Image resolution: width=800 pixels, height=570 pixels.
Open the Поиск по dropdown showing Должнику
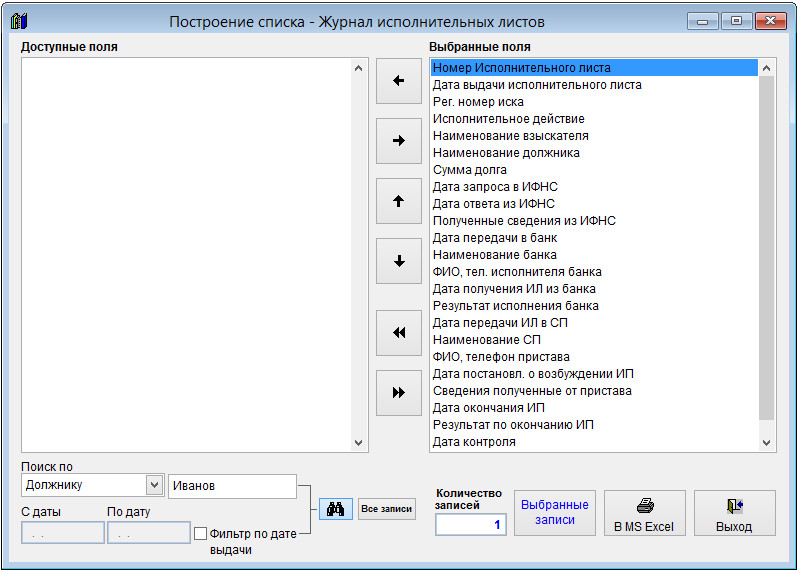pos(154,485)
